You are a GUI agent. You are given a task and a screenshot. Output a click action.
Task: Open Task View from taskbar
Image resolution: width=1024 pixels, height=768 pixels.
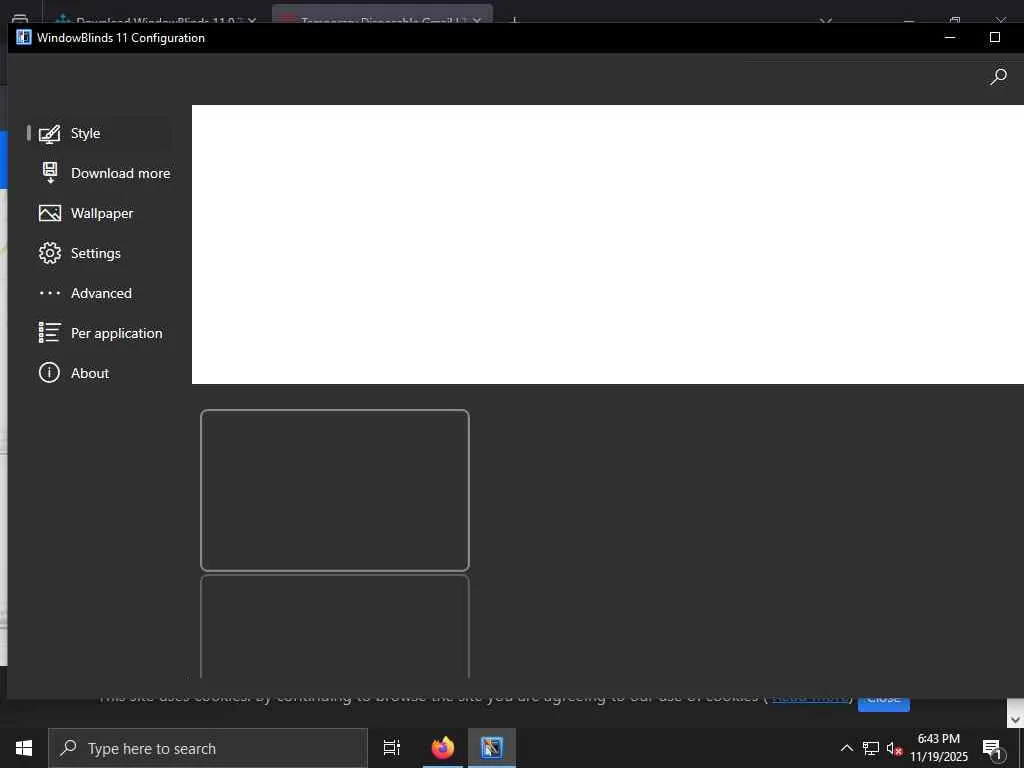coord(392,748)
